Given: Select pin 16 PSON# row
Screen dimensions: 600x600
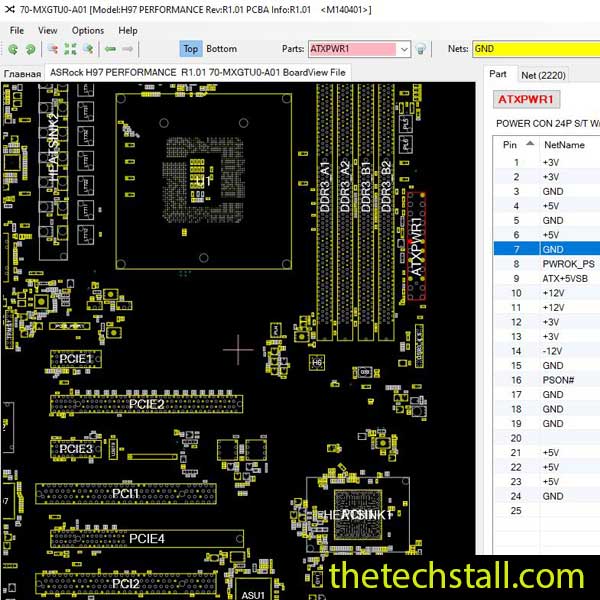Looking at the screenshot, I should pyautogui.click(x=545, y=380).
